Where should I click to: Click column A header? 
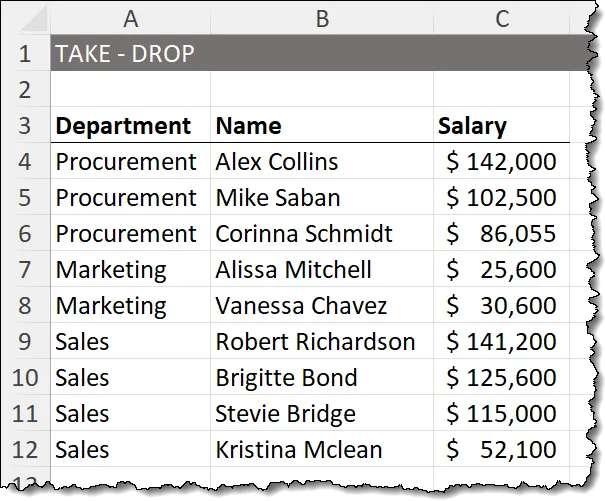click(131, 17)
